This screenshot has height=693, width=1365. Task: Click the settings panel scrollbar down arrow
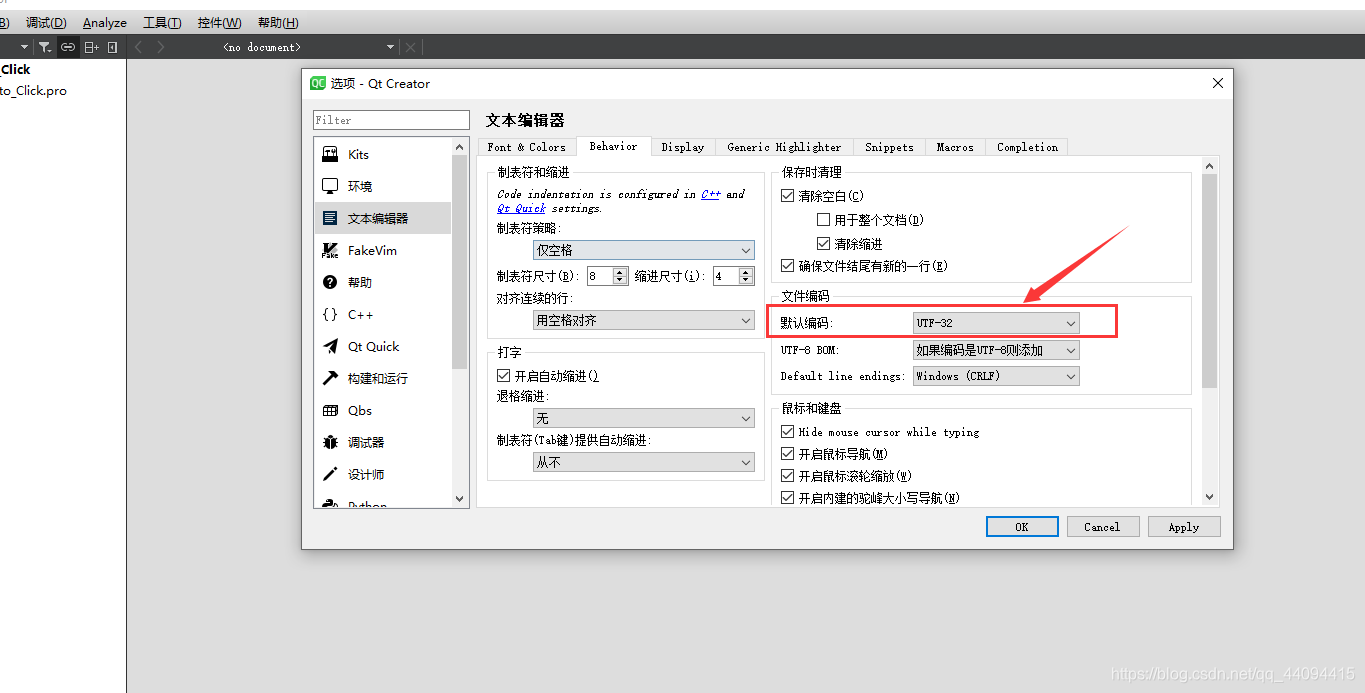click(1210, 496)
